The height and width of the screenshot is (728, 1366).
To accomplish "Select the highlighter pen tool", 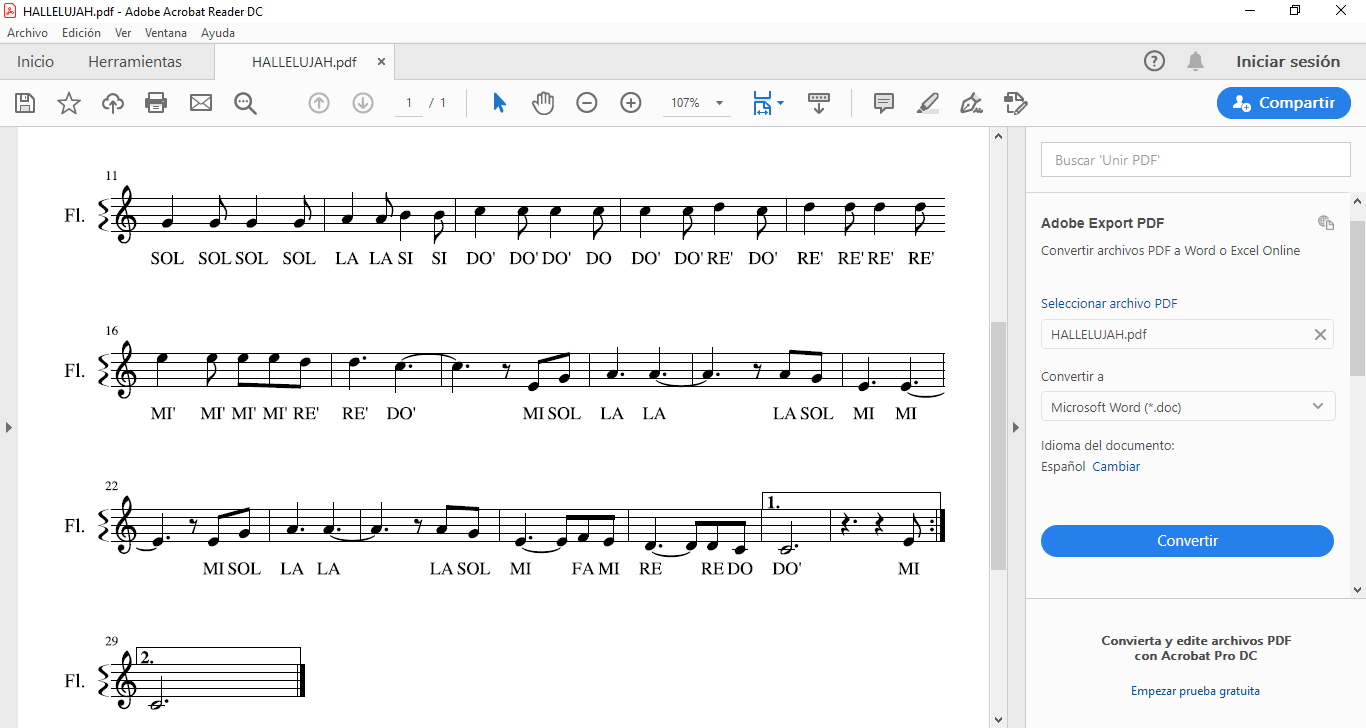I will (928, 103).
